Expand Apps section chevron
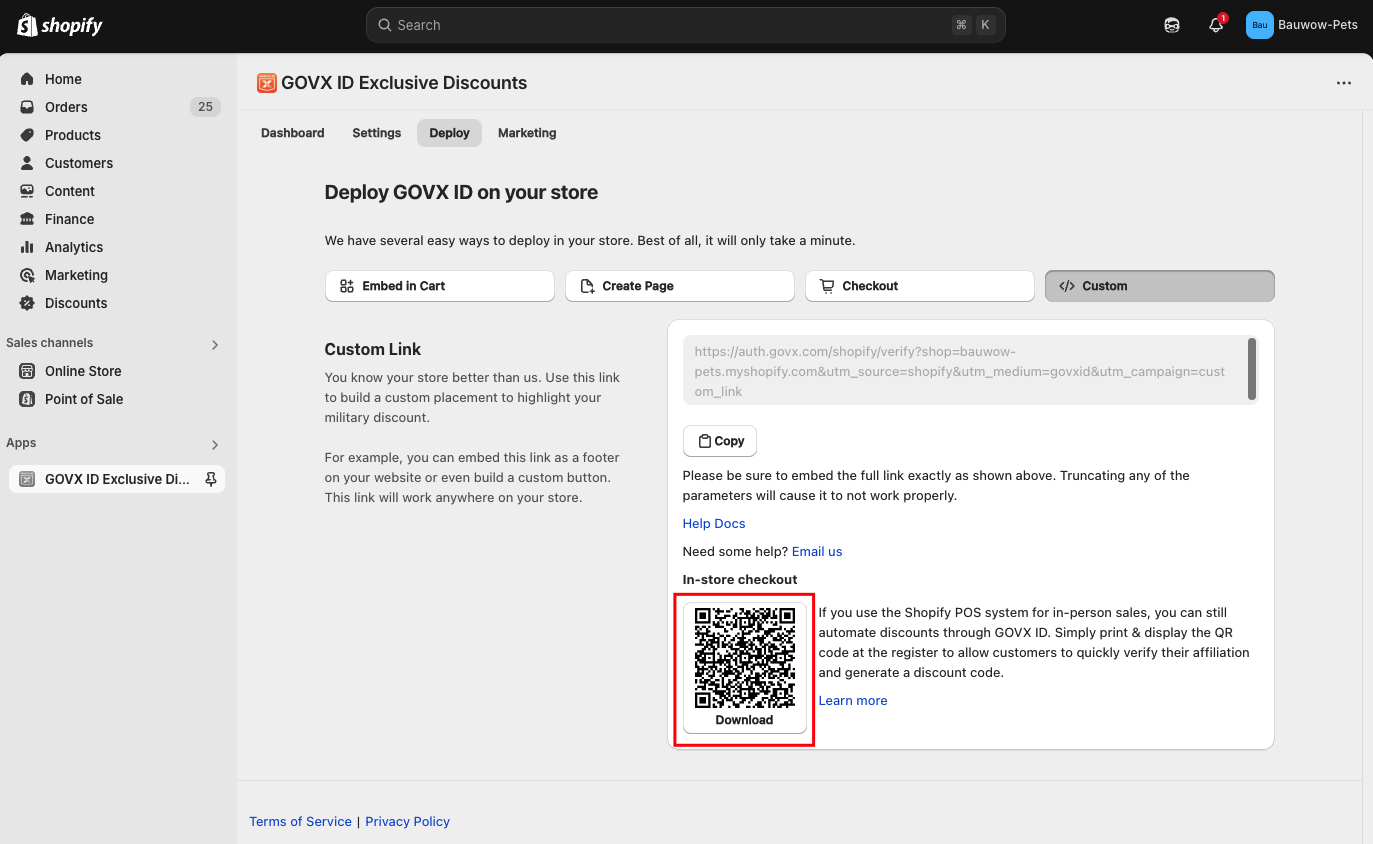 (215, 445)
